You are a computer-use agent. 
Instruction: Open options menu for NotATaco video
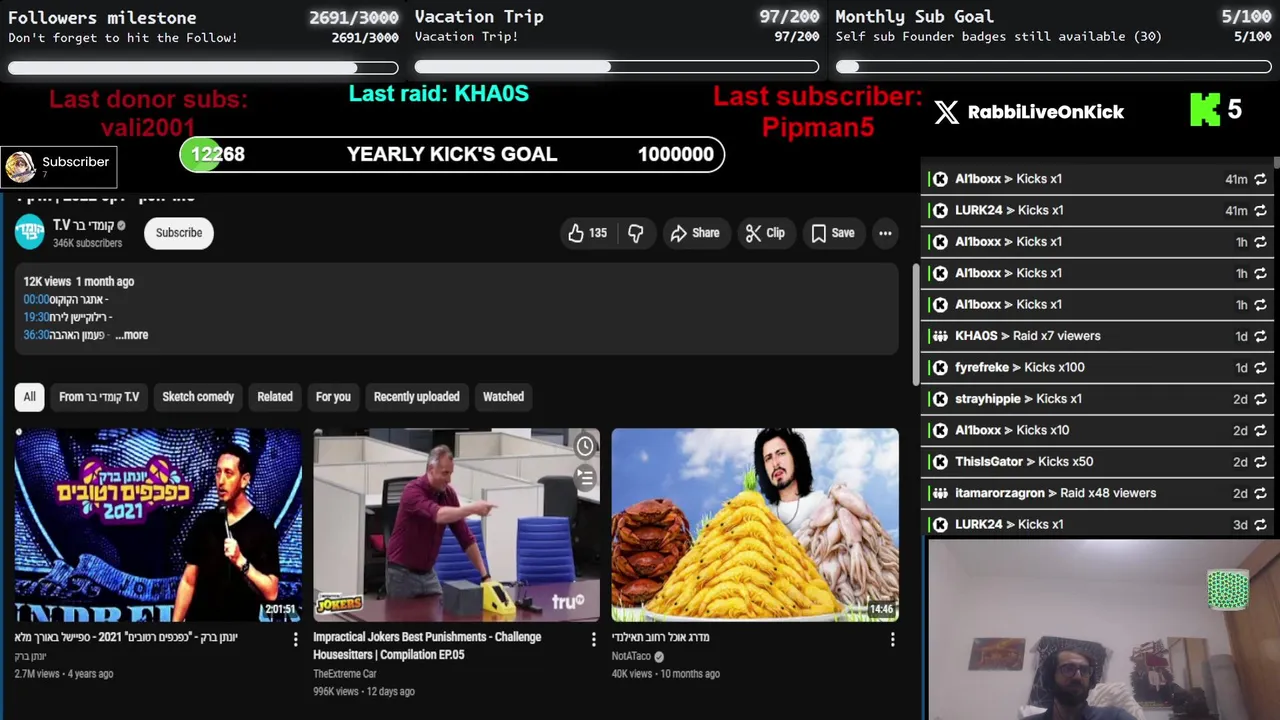click(892, 639)
